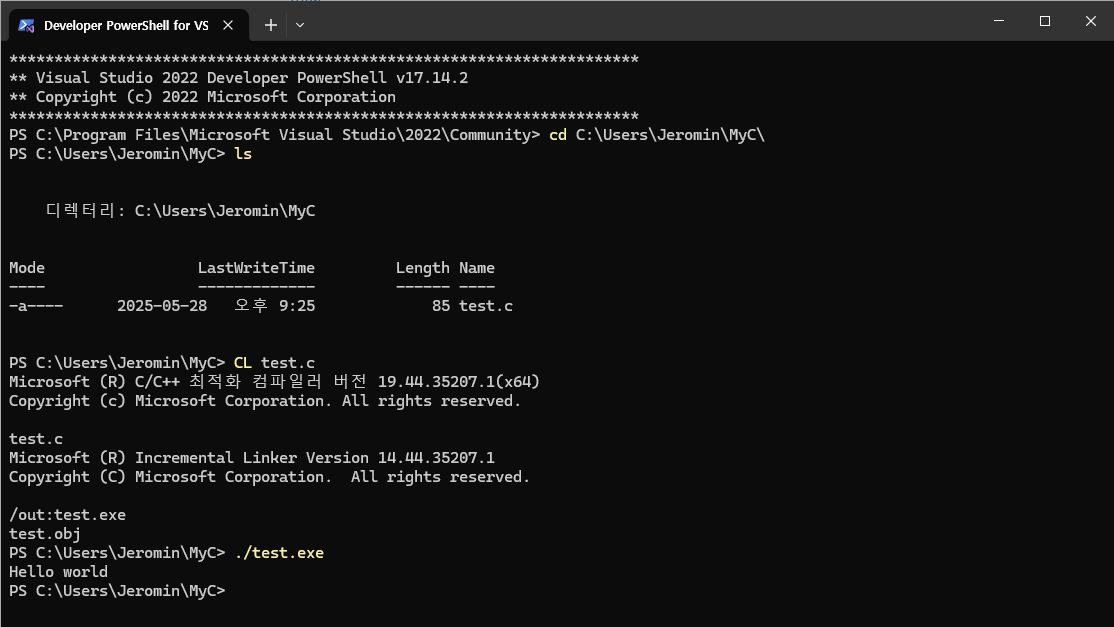Viewport: 1114px width, 627px height.
Task: Click the 'Mode' column header
Action: coord(27,268)
